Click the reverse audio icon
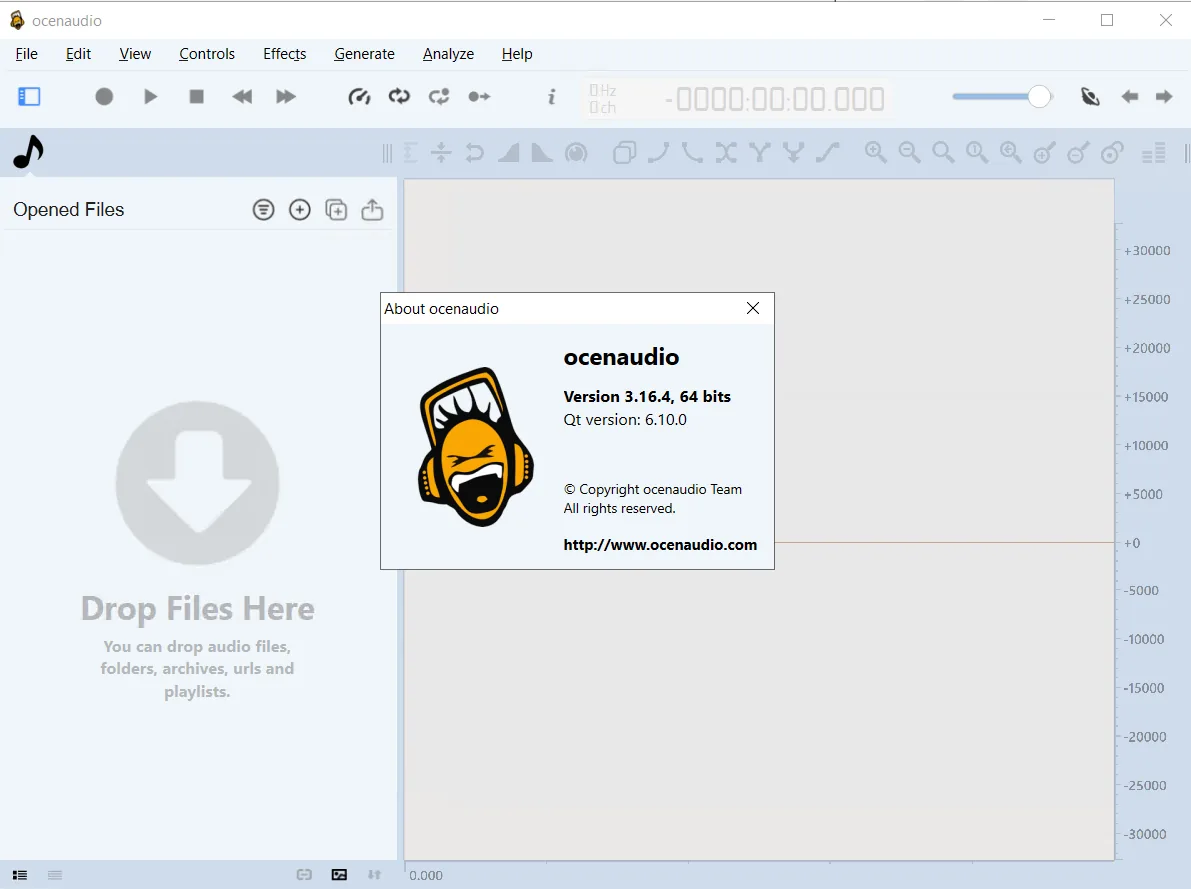1191x889 pixels. point(475,153)
